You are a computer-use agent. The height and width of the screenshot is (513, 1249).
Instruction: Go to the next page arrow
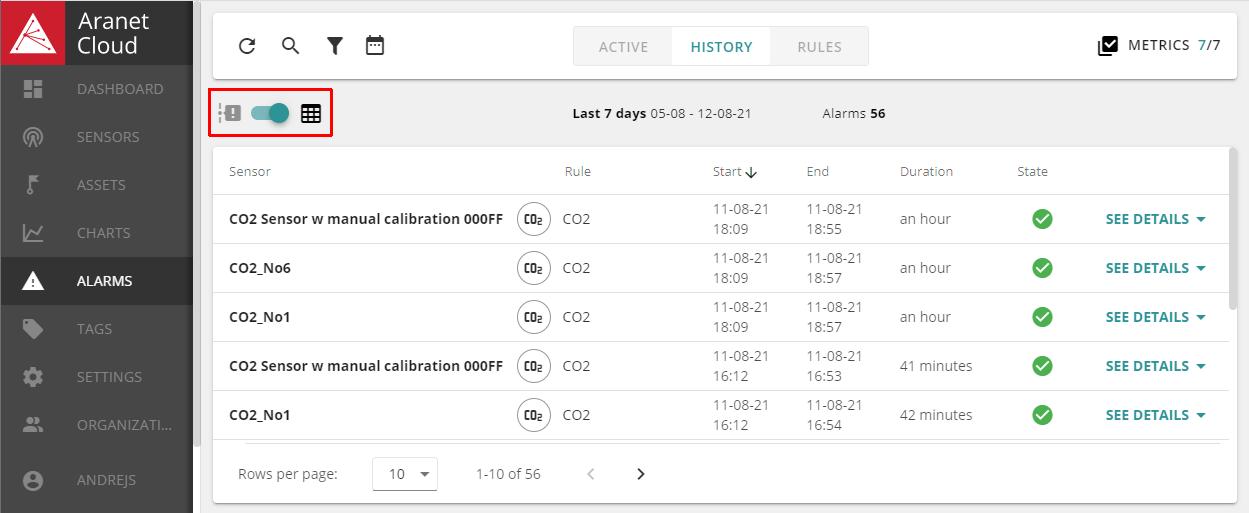click(641, 474)
